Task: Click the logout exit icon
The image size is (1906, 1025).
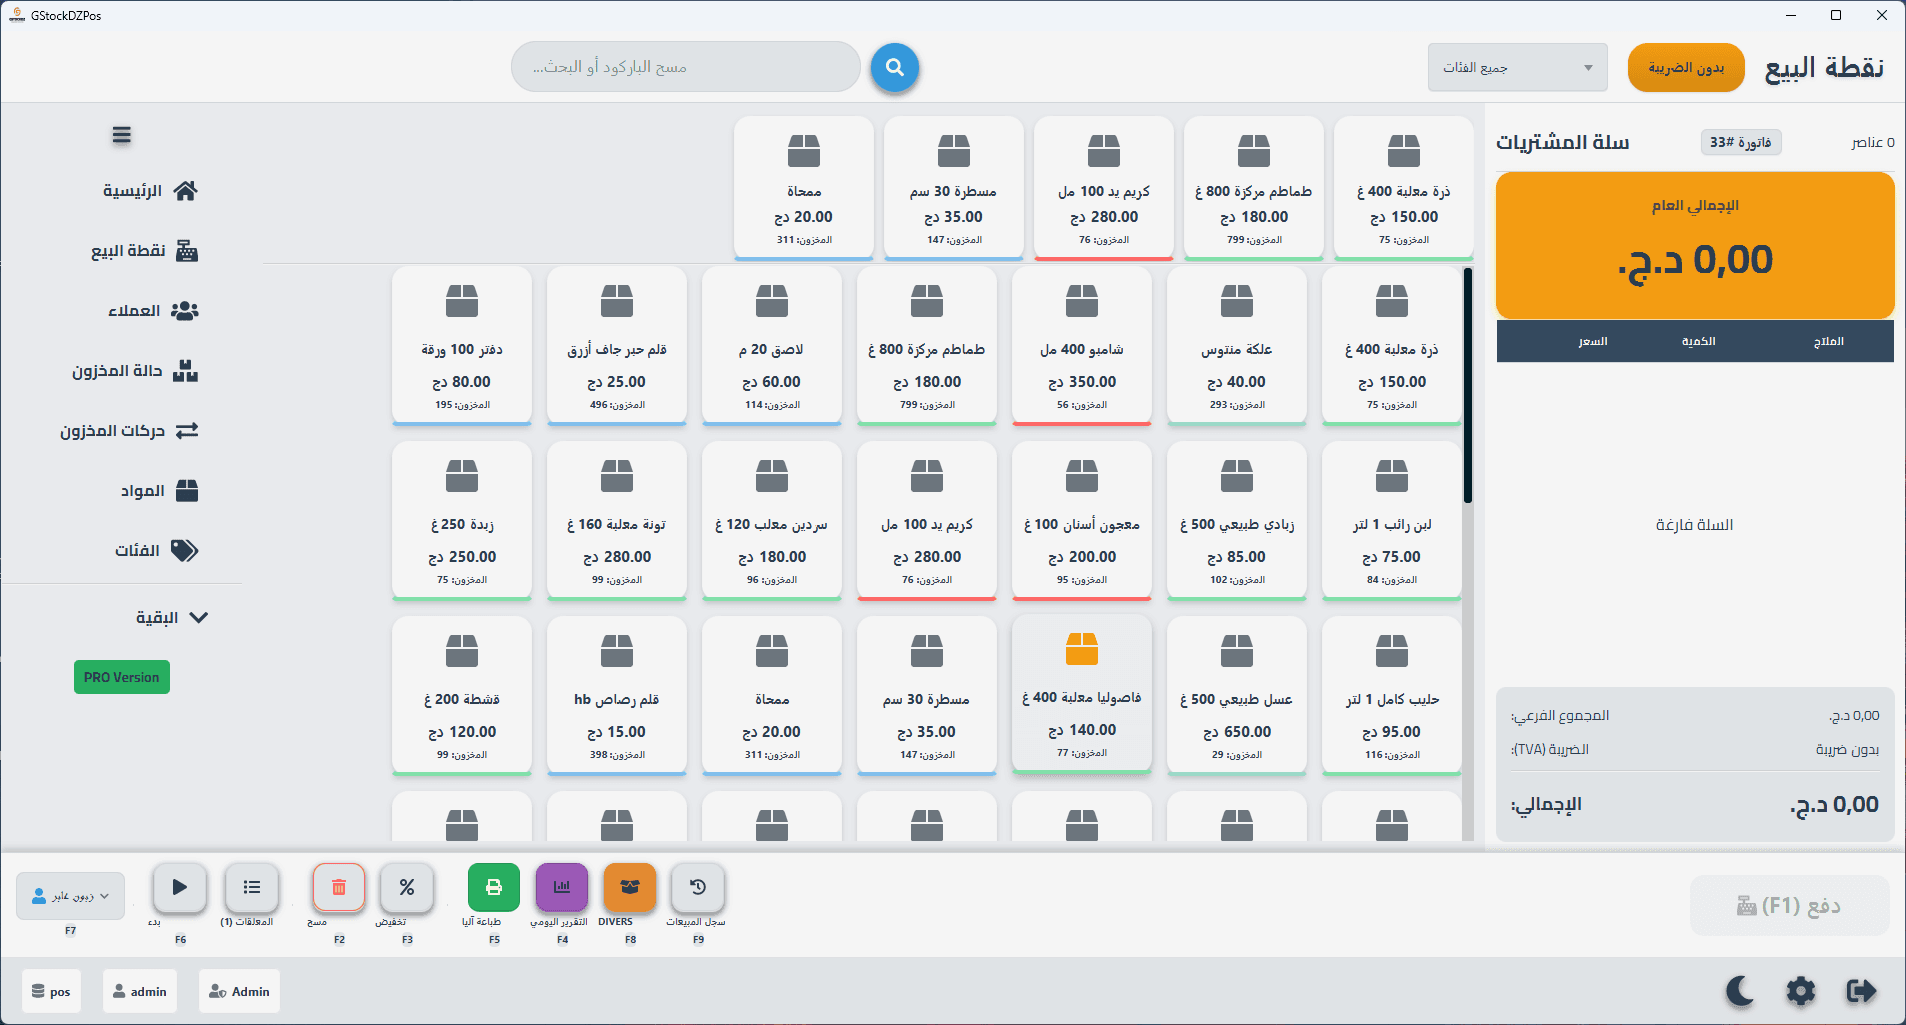Action: pos(1861,991)
